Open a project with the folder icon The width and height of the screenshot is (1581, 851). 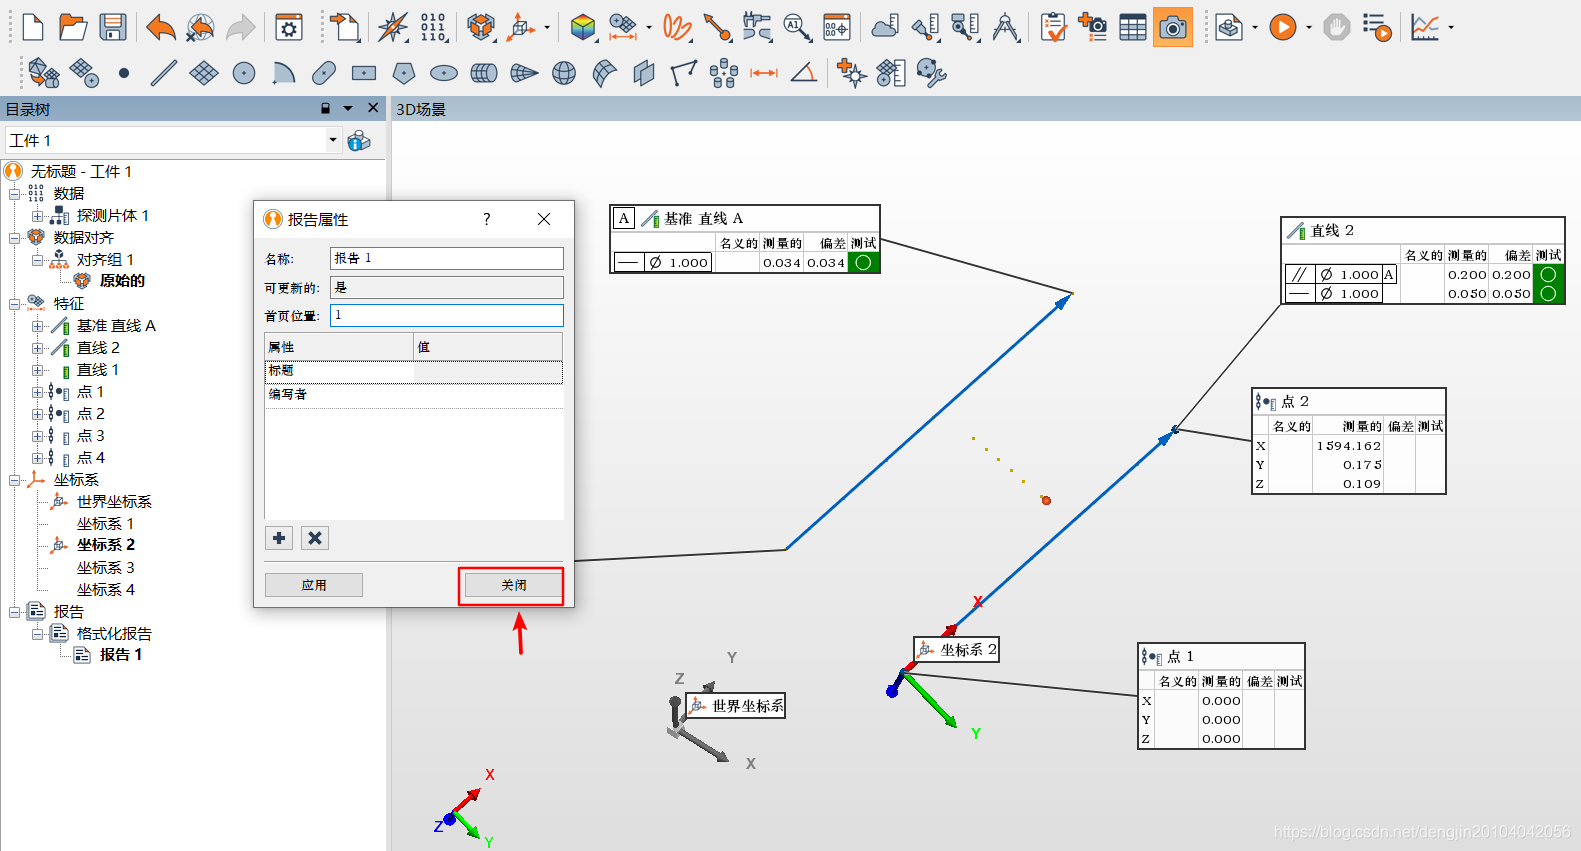(73, 27)
